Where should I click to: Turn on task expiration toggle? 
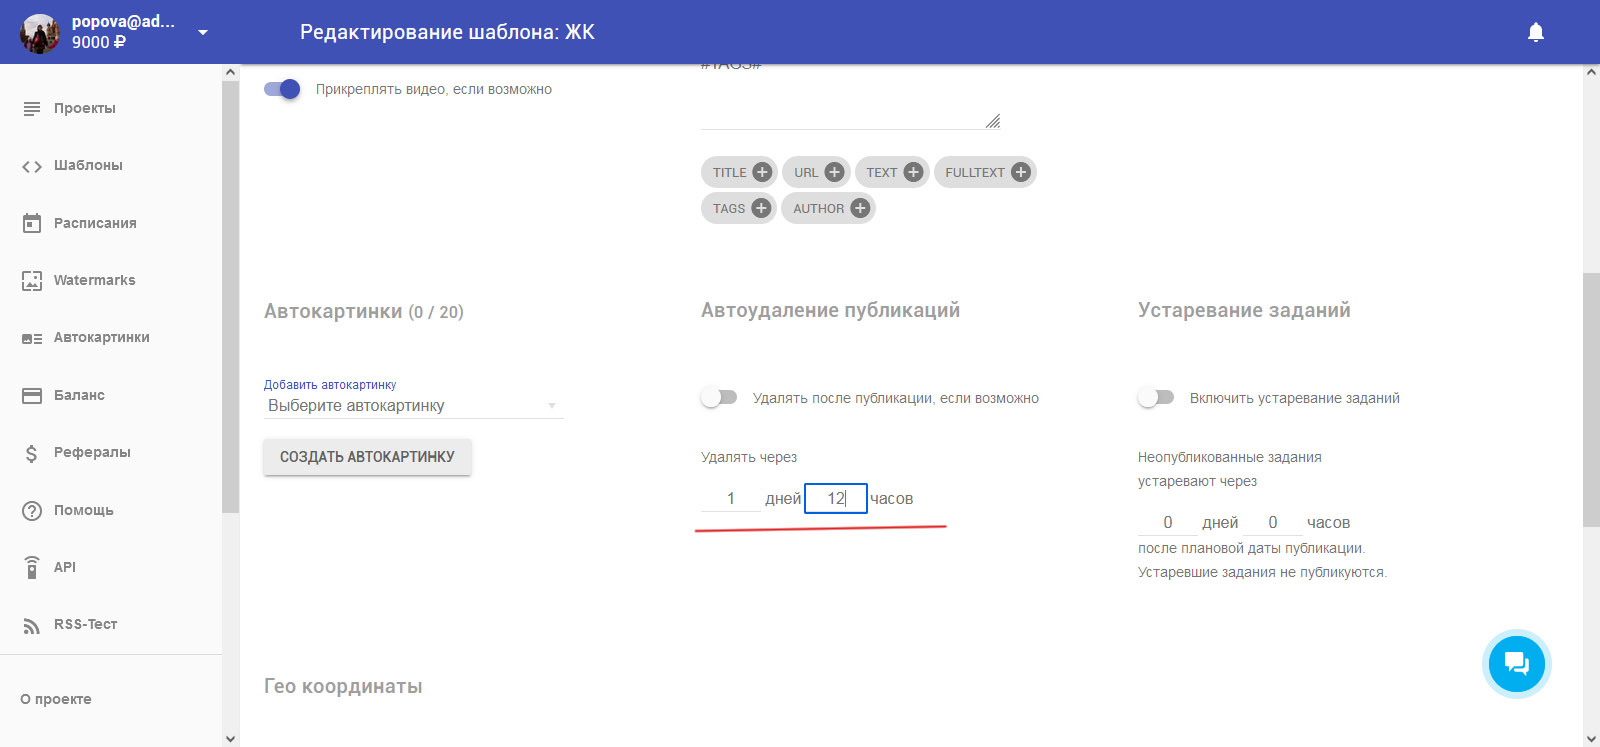[x=1156, y=398]
